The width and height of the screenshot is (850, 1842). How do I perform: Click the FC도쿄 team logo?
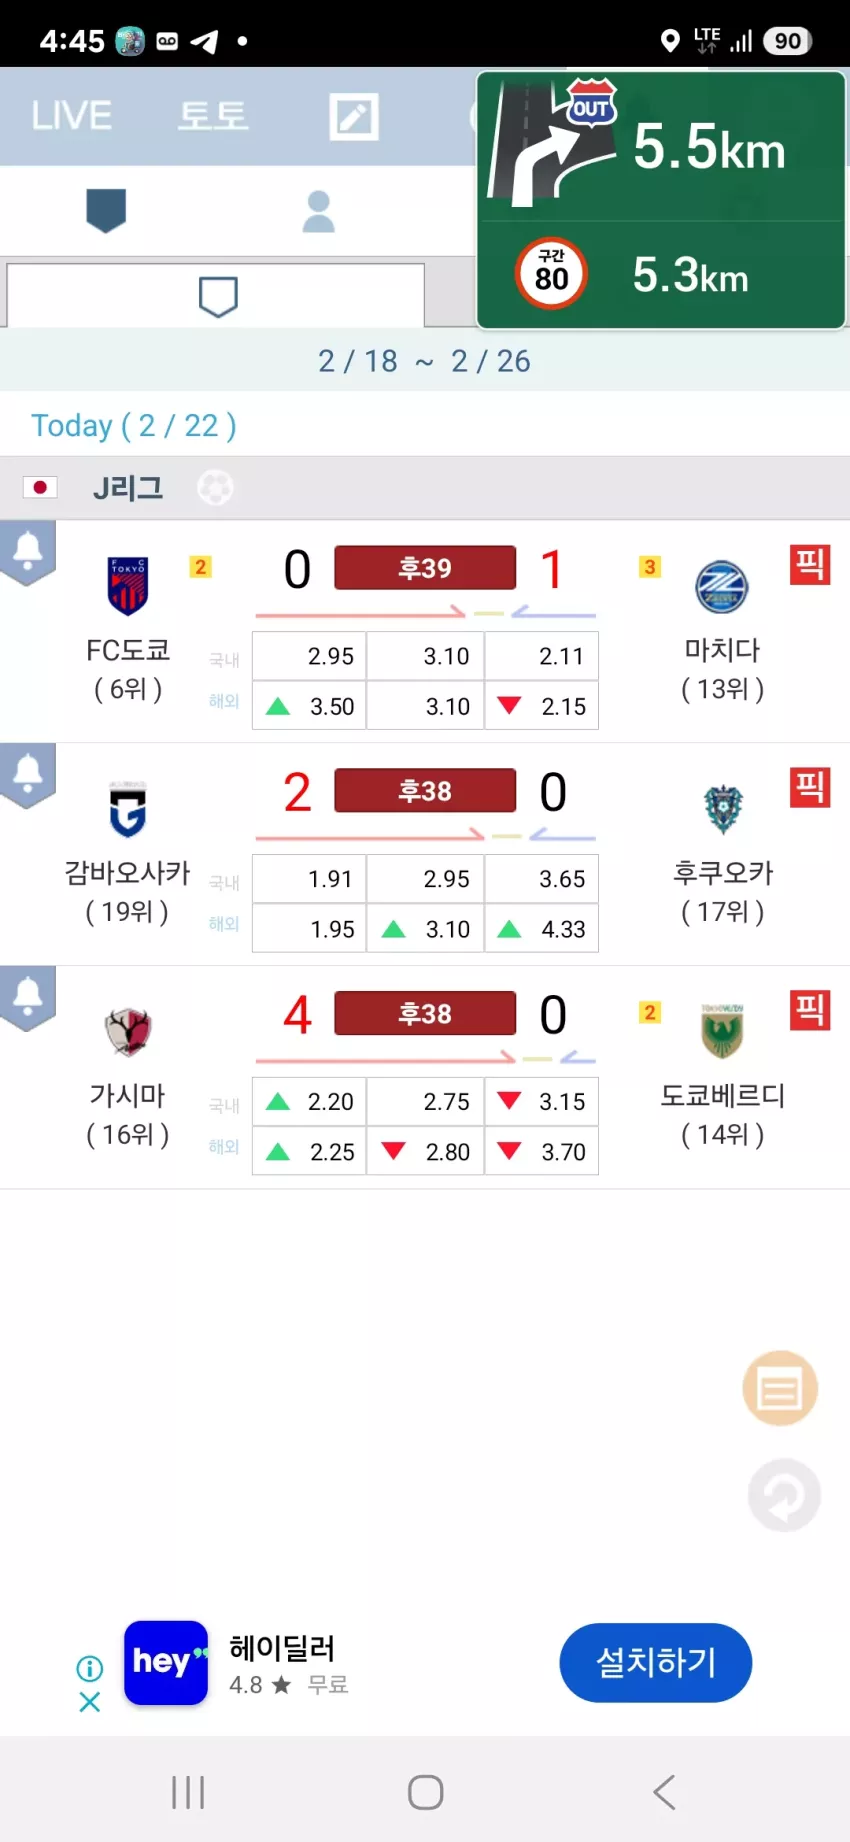128,586
